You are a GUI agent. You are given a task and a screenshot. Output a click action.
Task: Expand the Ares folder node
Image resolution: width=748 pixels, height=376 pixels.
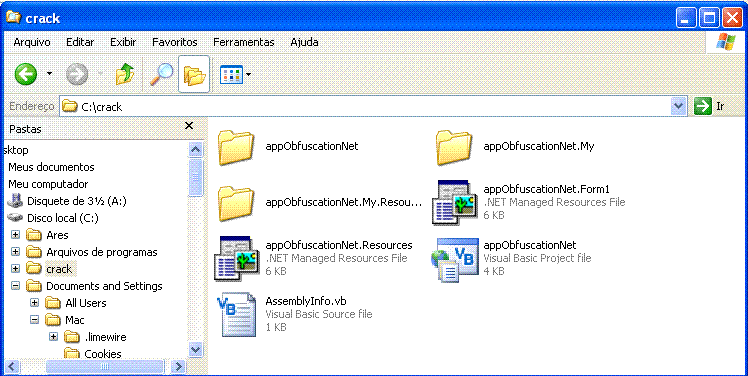click(16, 235)
